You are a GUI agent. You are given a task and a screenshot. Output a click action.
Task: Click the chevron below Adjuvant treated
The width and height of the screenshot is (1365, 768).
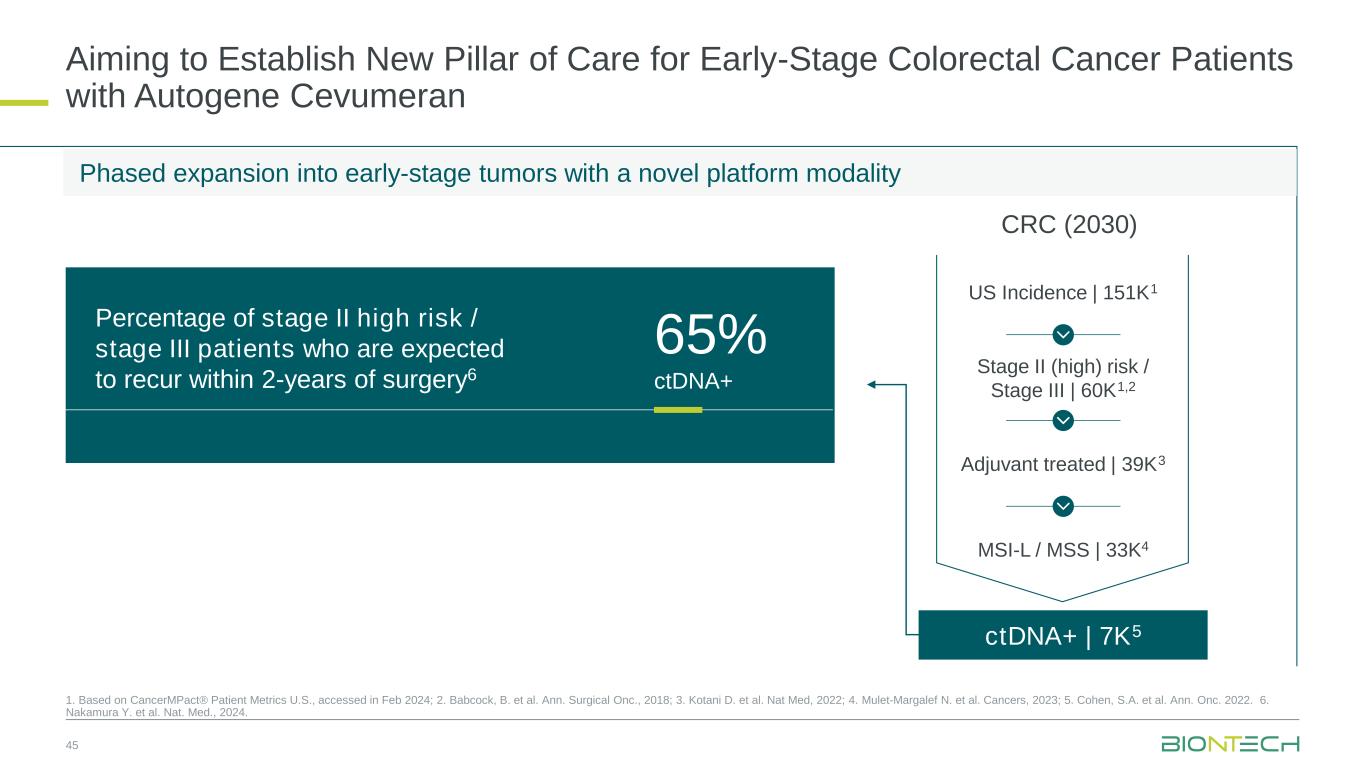(1063, 507)
